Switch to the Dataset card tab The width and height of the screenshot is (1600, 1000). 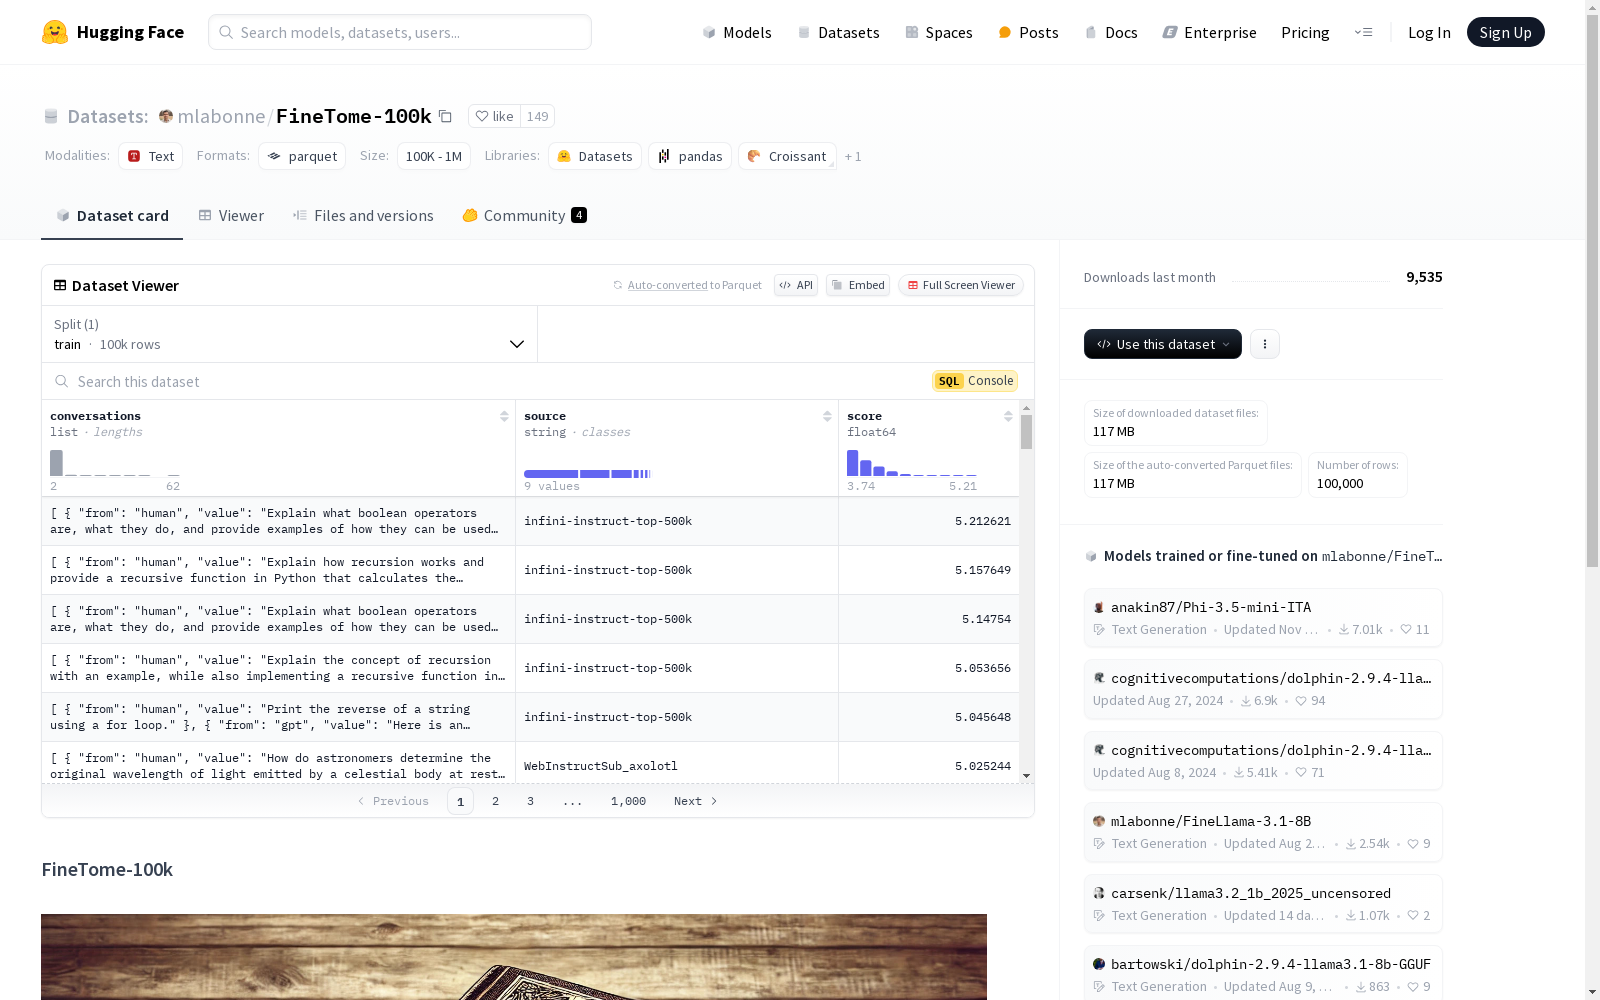point(112,215)
